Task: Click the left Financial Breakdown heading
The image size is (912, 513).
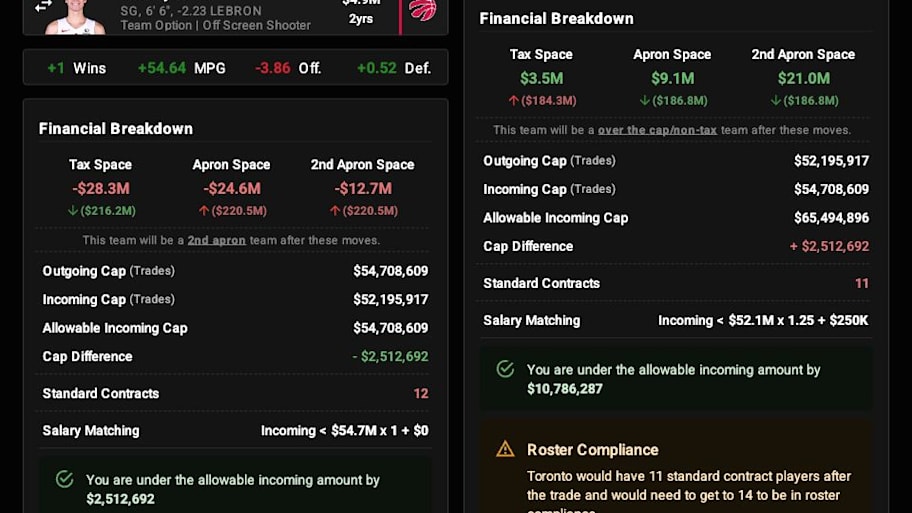Action: tap(116, 129)
